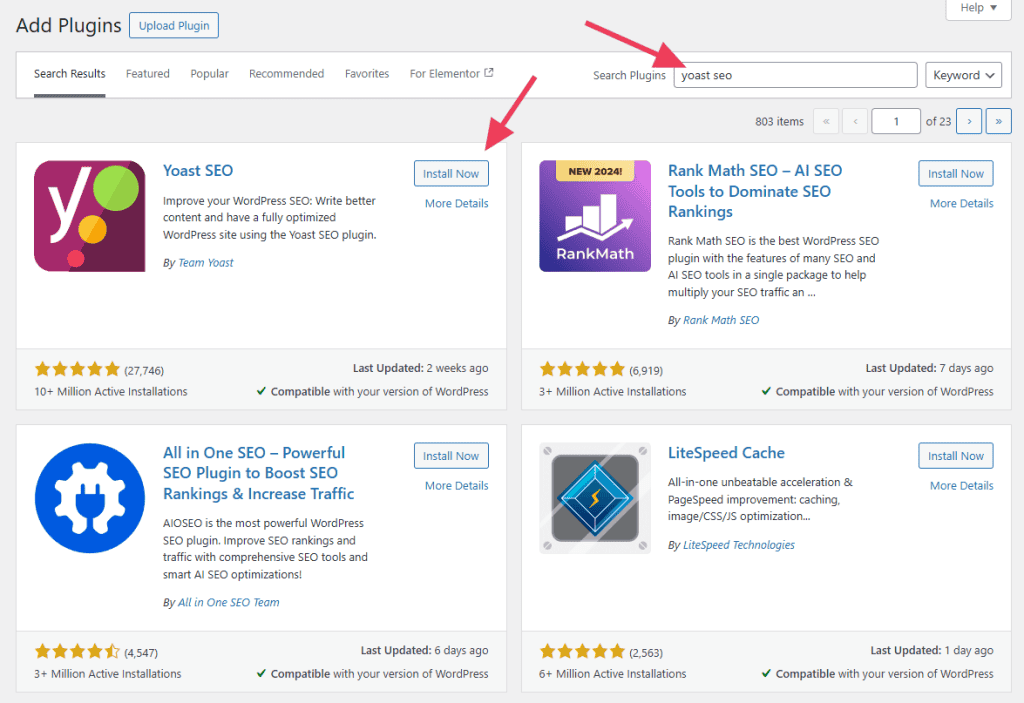Screen dimensions: 1024x703
Task: Install the LiteSpeed Cache plugin
Action: (955, 456)
